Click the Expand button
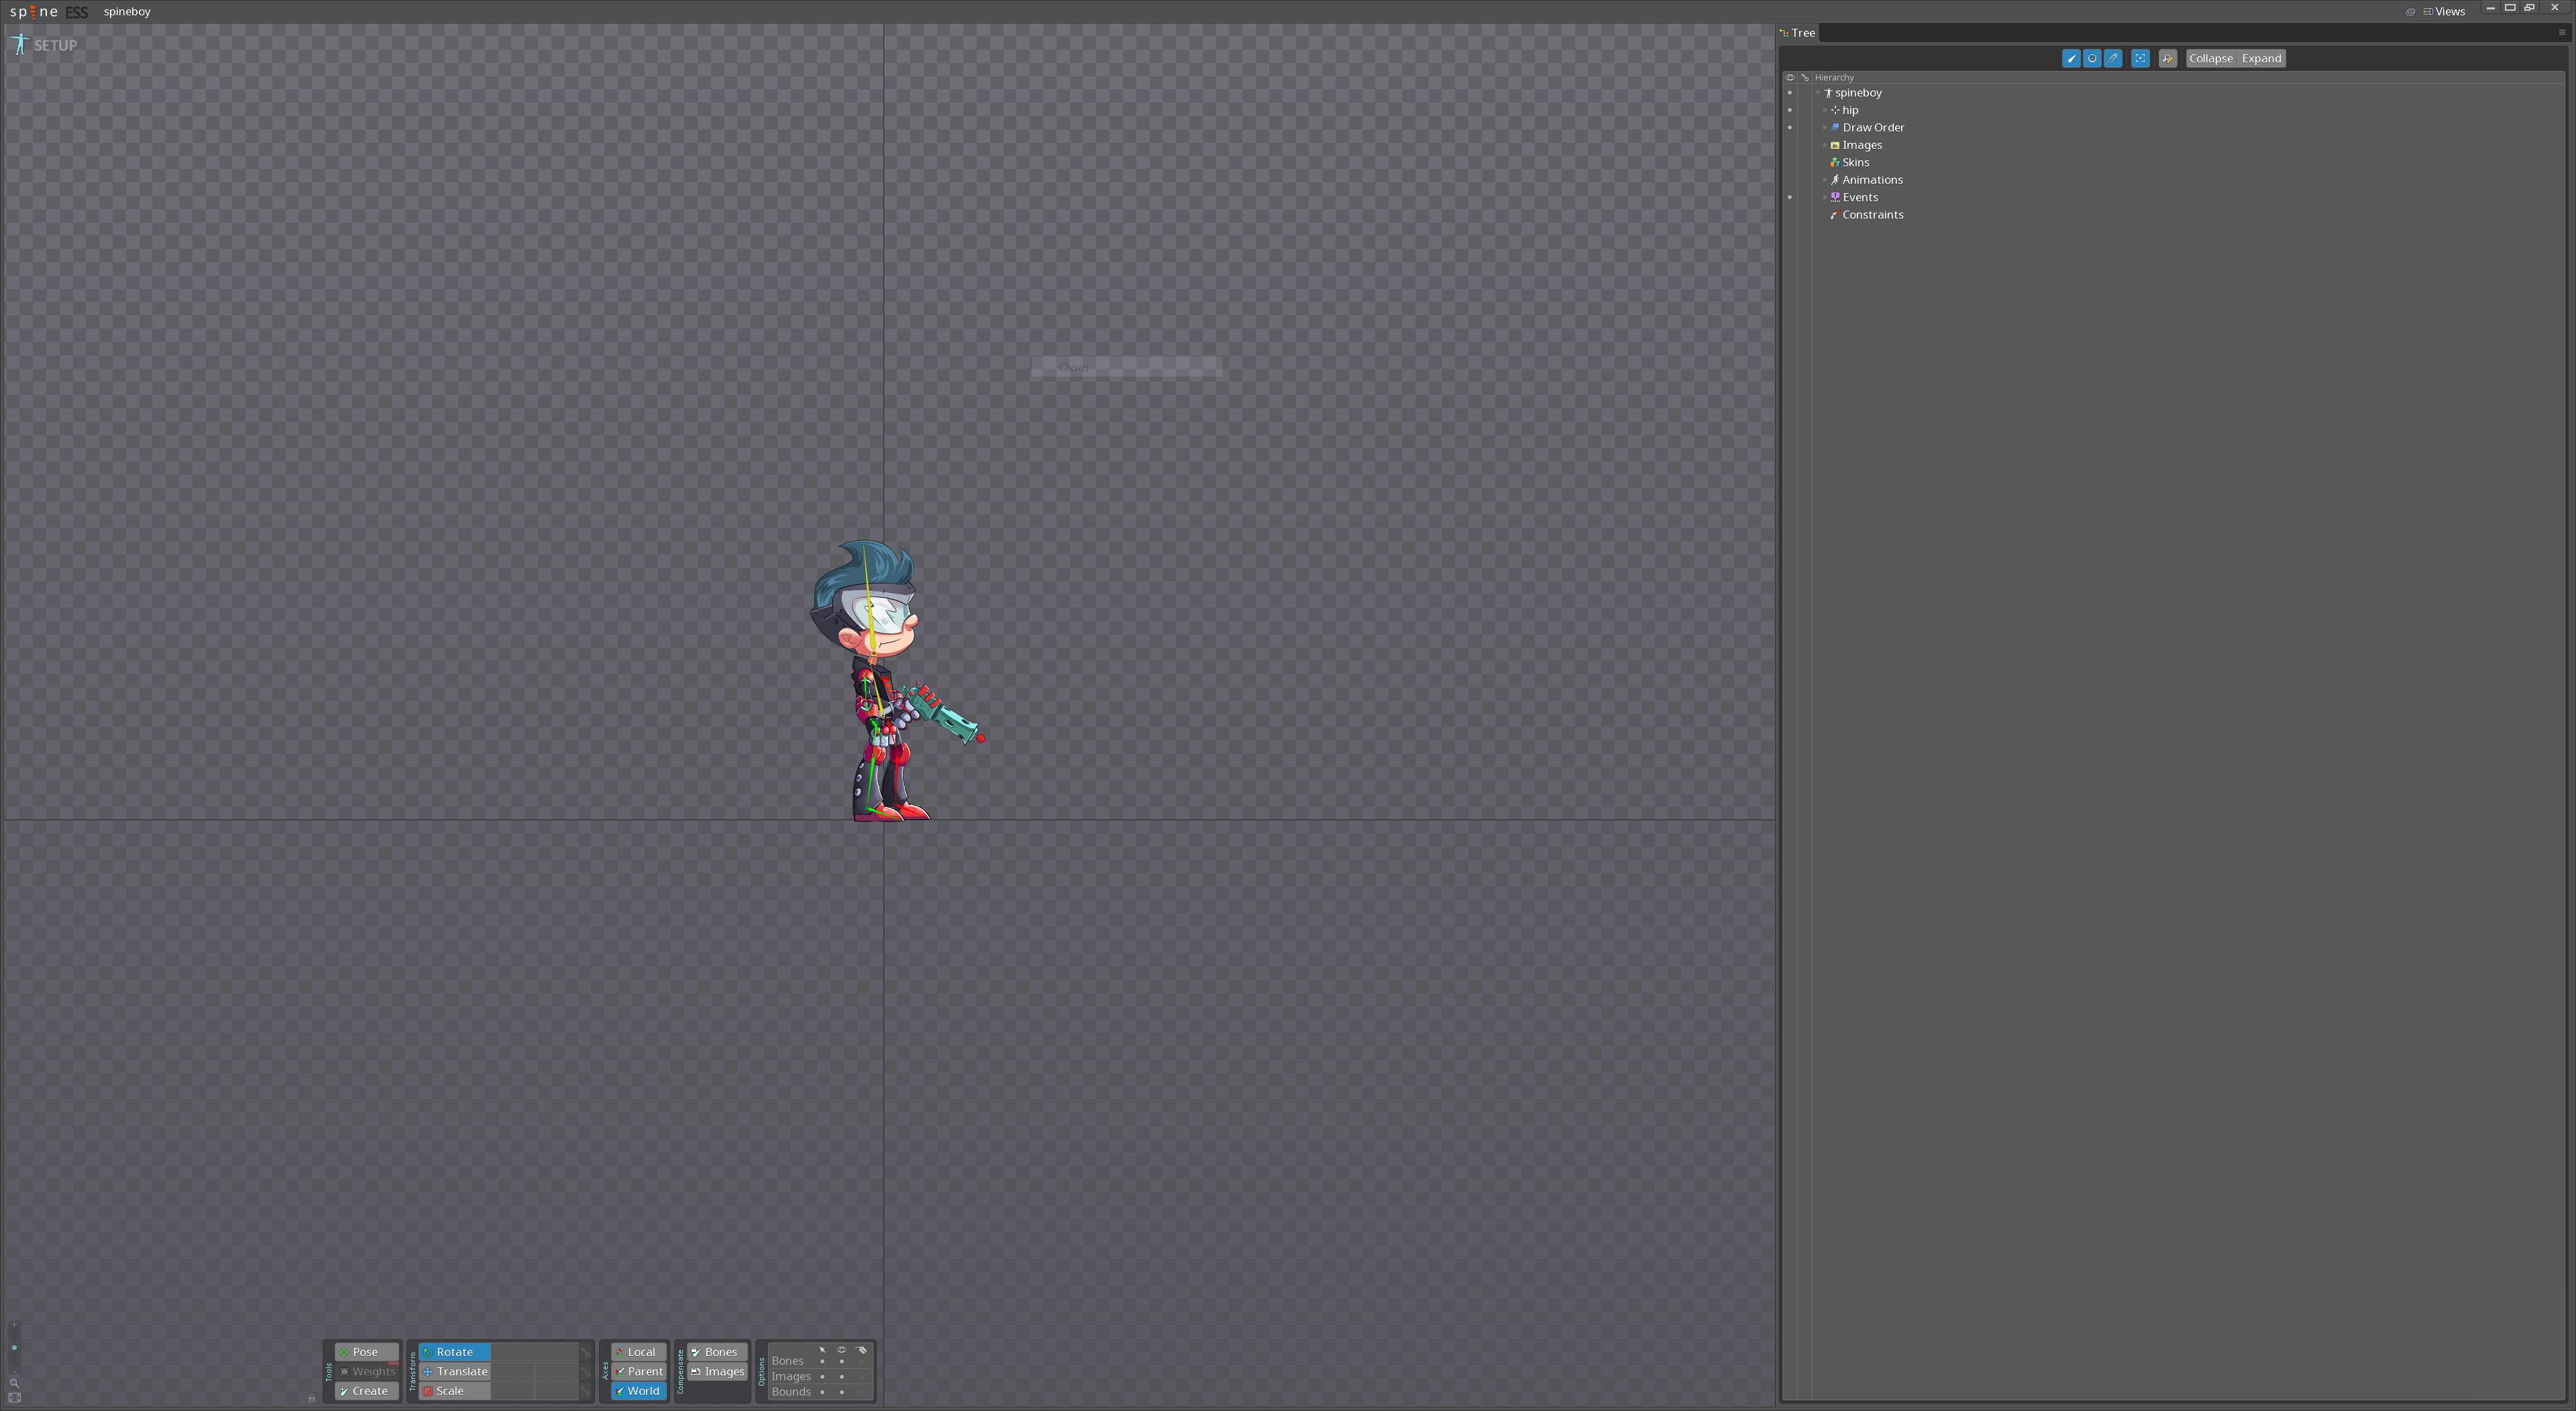This screenshot has width=2576, height=1411. point(2261,58)
